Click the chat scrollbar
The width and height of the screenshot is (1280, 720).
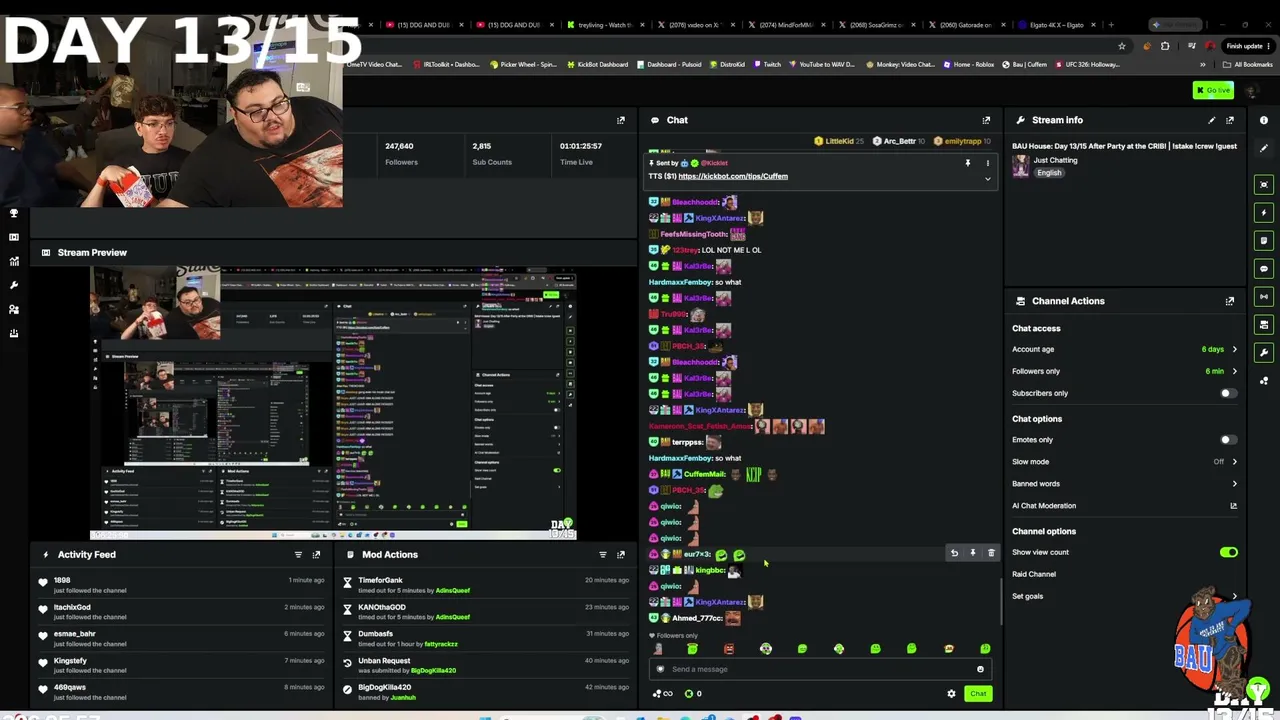[x=1001, y=600]
